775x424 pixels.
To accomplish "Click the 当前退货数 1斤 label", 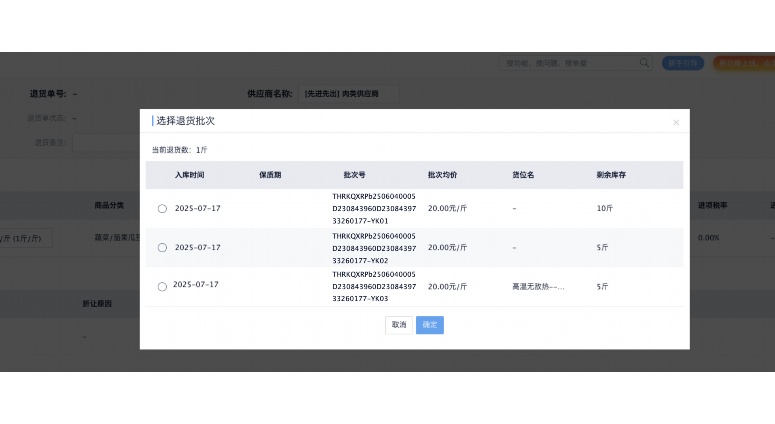I will [179, 150].
